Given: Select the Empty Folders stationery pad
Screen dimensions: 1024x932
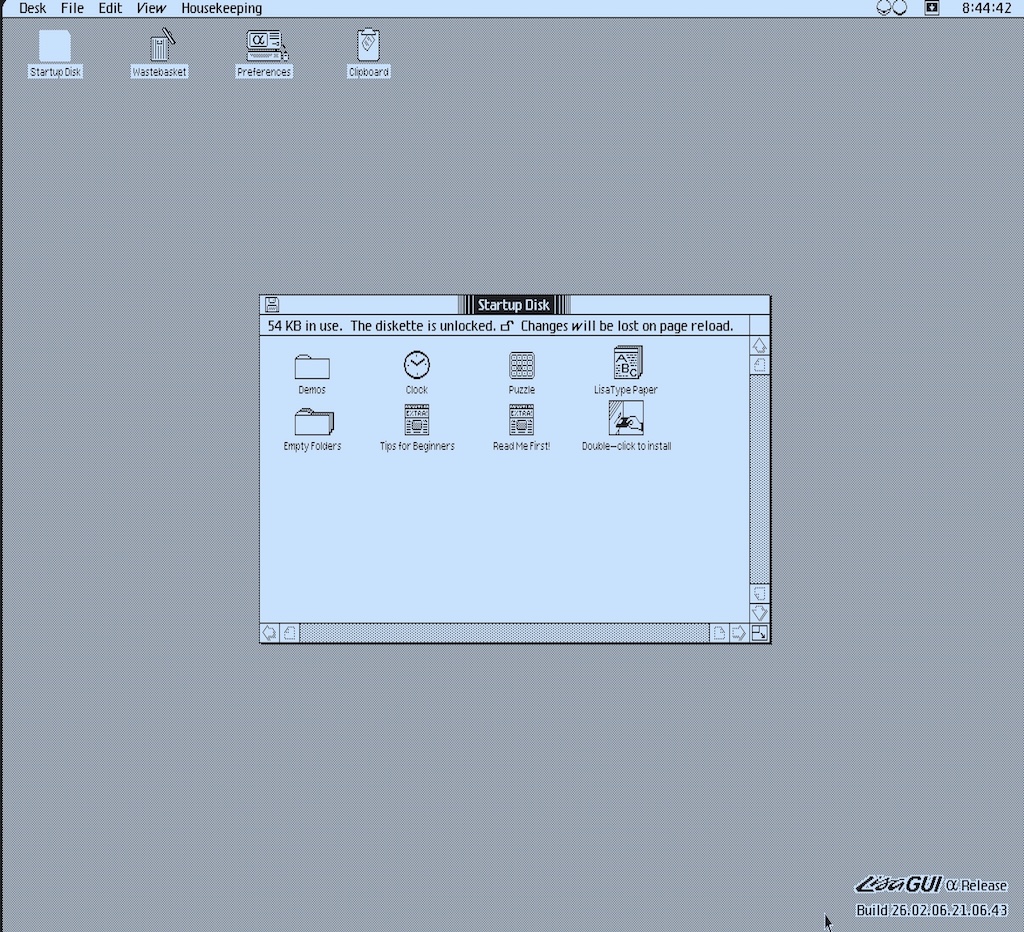Looking at the screenshot, I should click(312, 421).
